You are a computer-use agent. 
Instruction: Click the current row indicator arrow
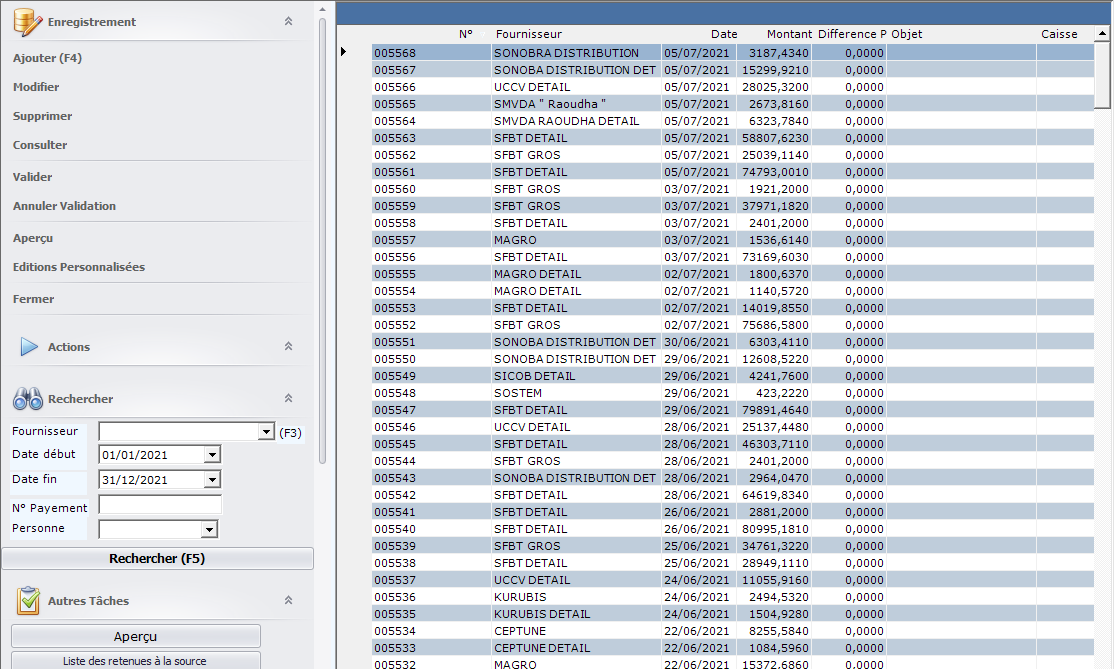[343, 52]
